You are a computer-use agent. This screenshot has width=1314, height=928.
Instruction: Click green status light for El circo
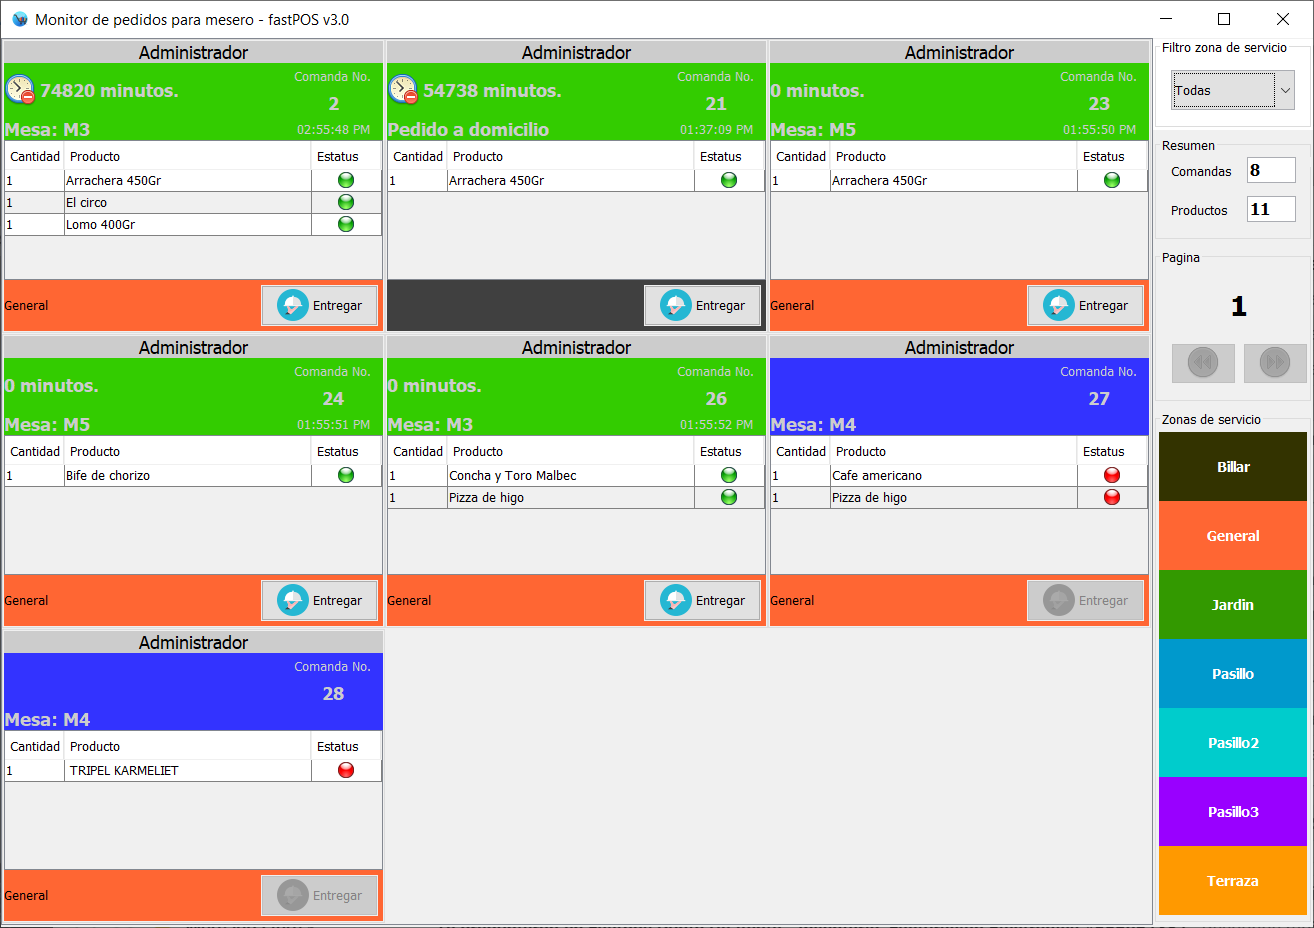[x=346, y=202]
